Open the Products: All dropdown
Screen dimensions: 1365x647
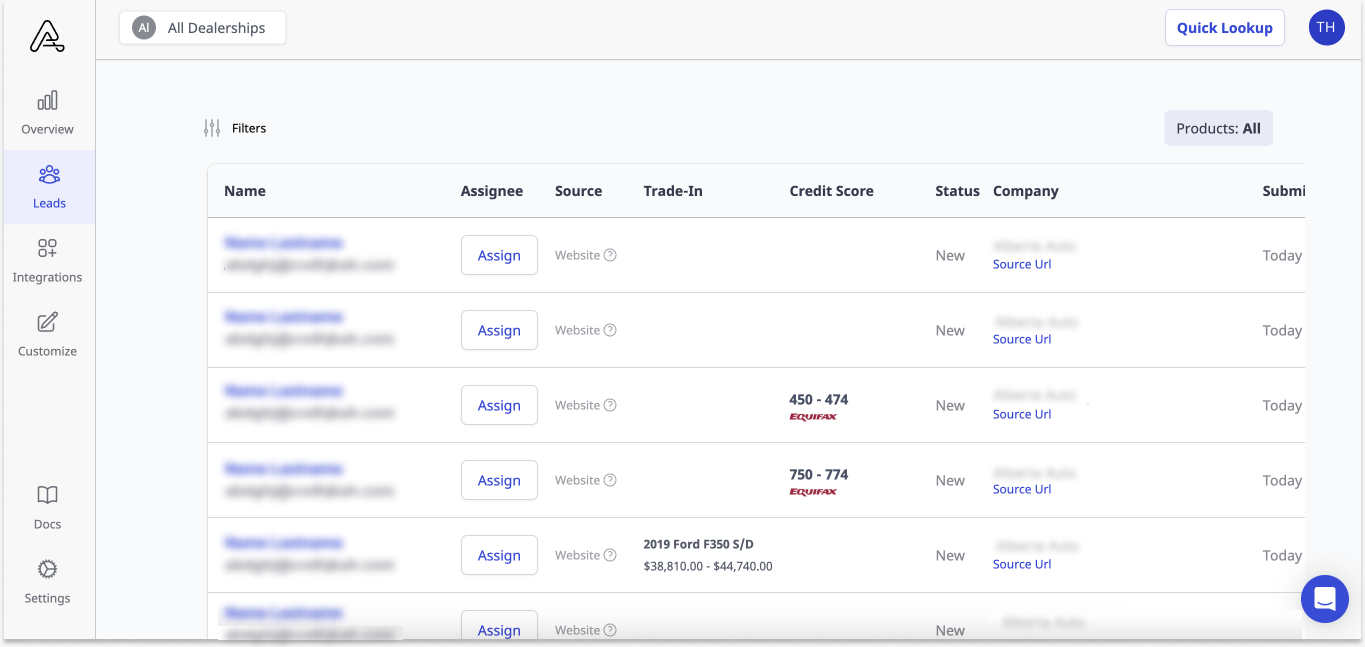(1217, 128)
